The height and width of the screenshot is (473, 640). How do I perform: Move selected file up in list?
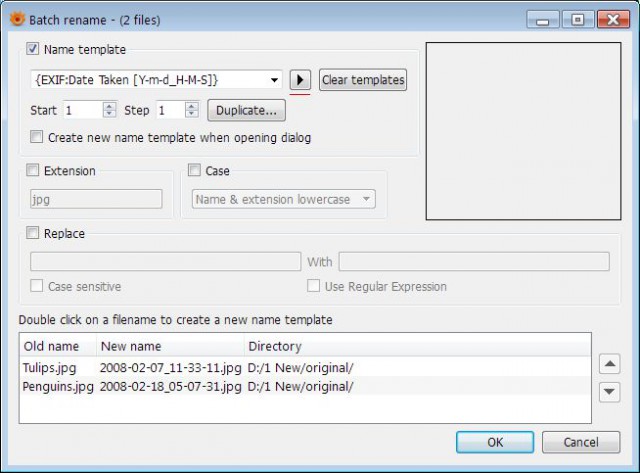(x=609, y=364)
